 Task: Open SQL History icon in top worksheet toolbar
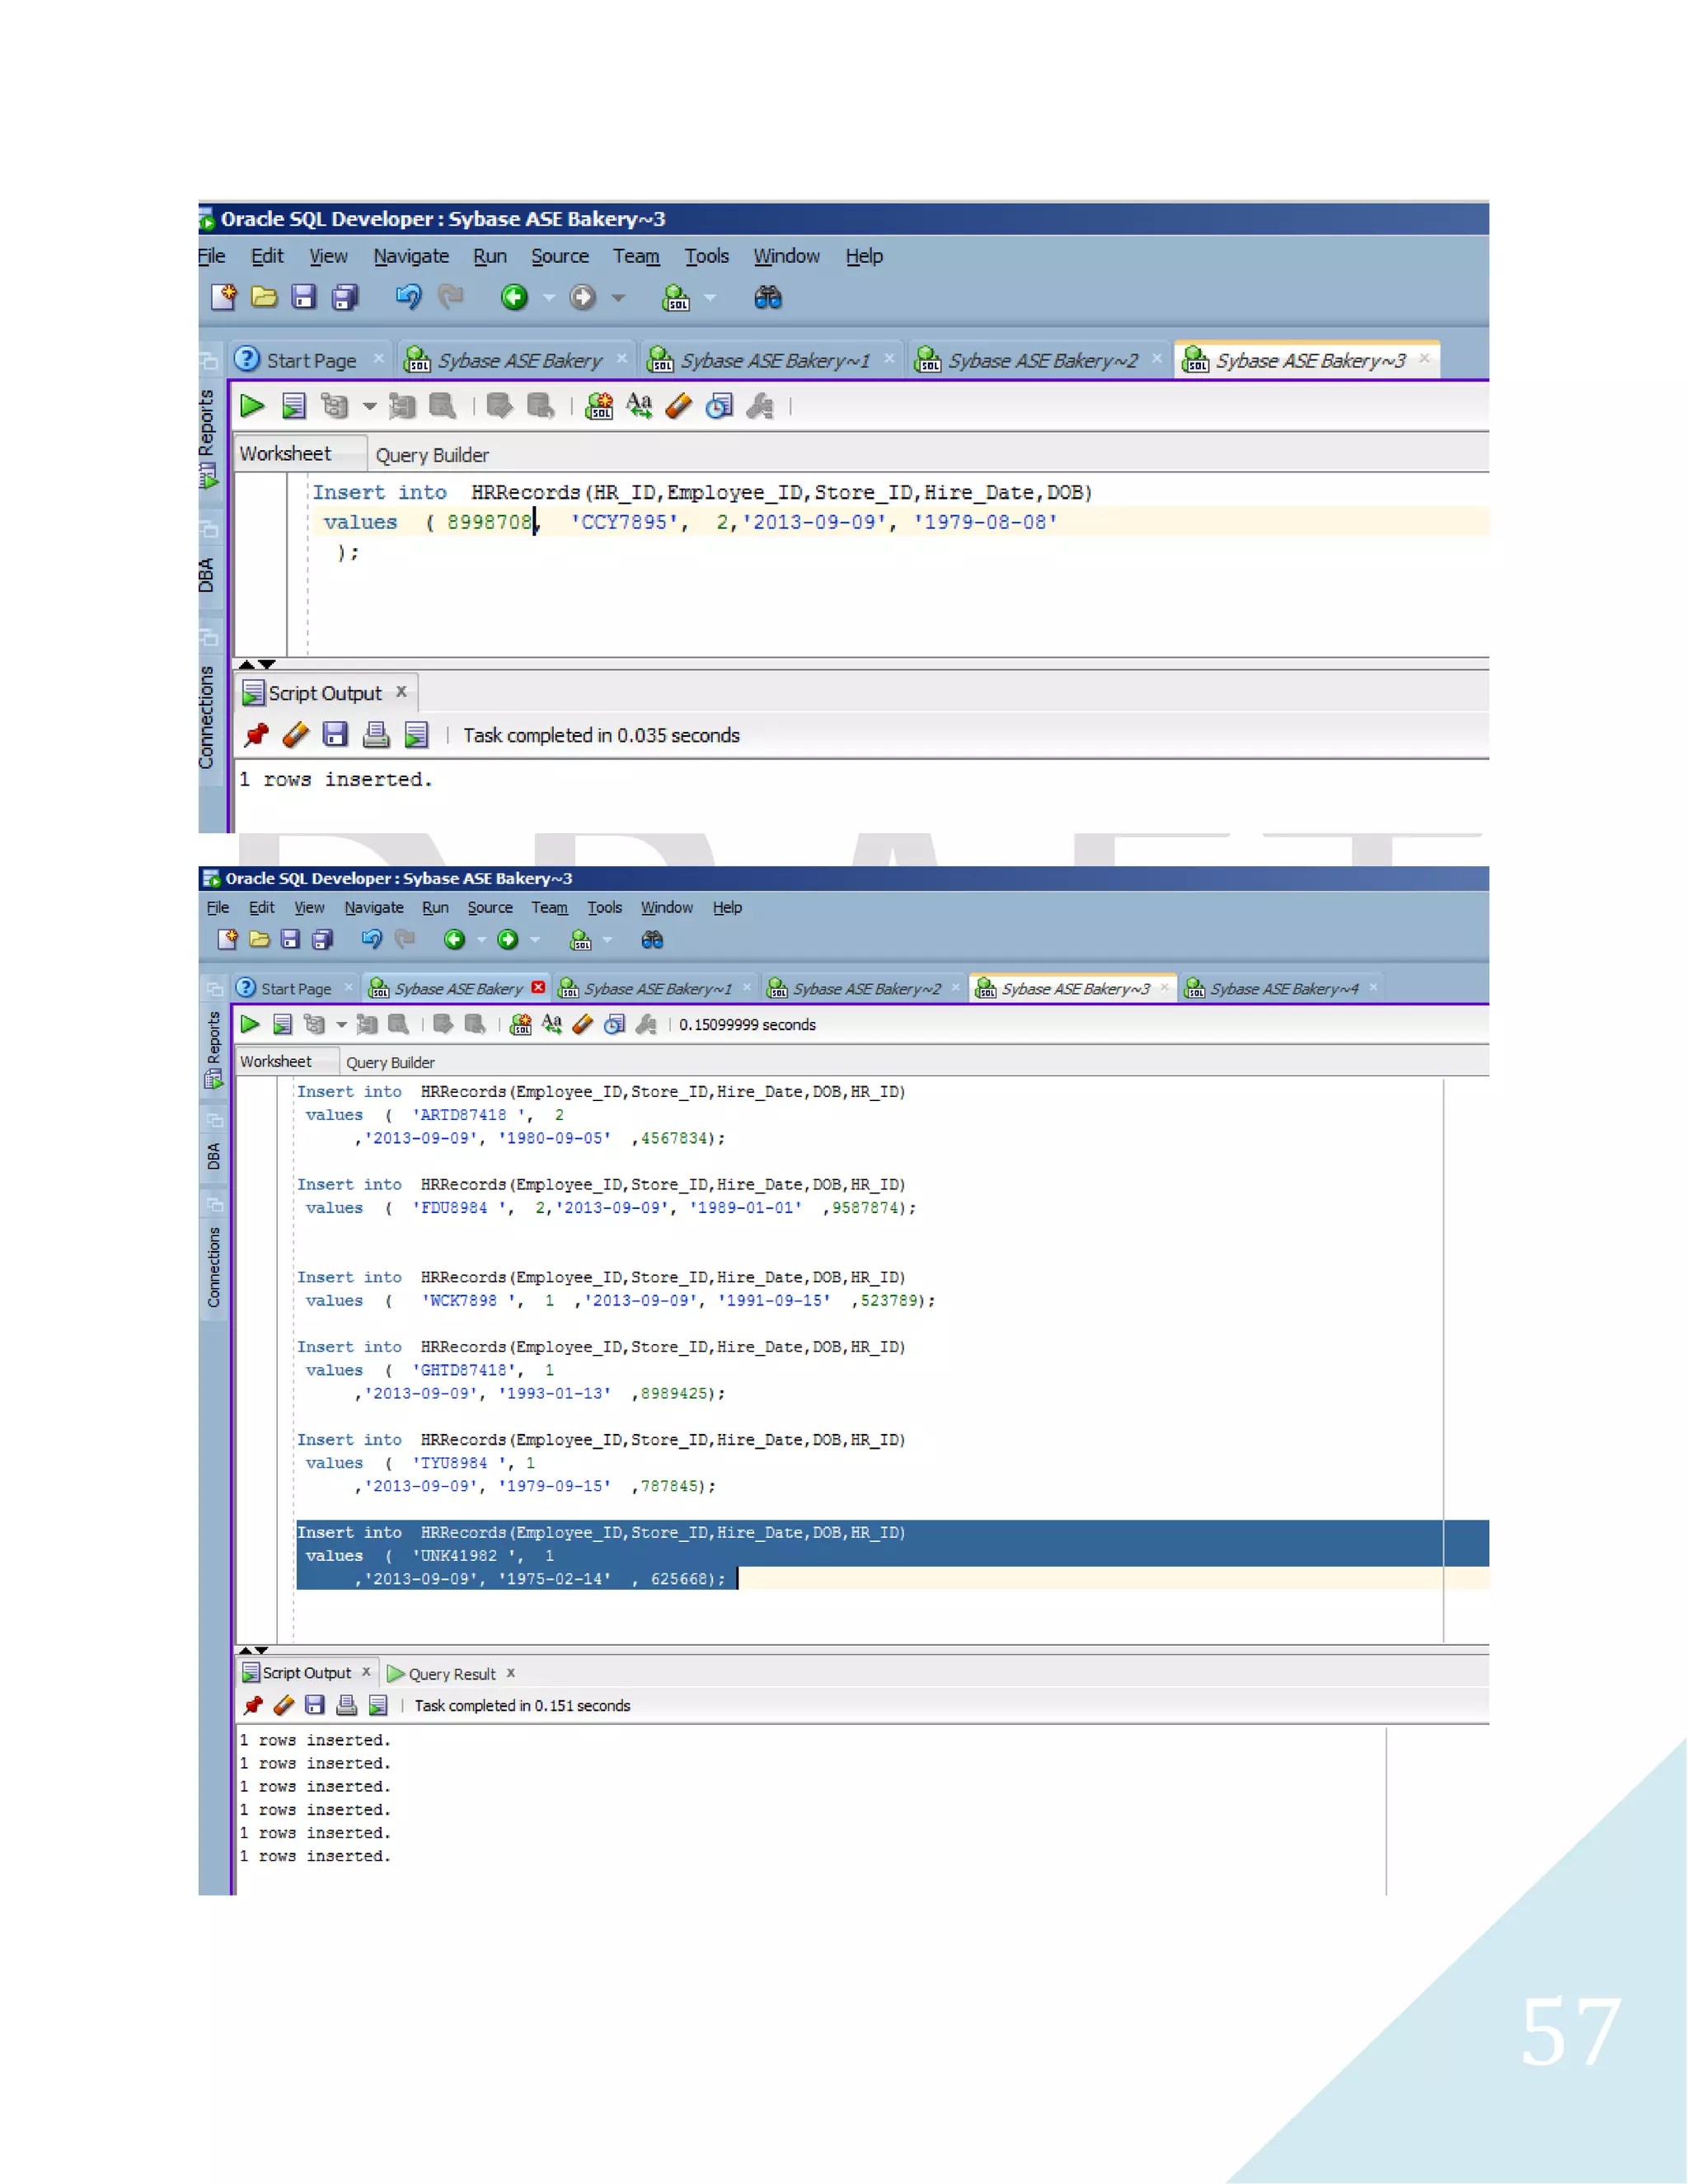[x=719, y=406]
